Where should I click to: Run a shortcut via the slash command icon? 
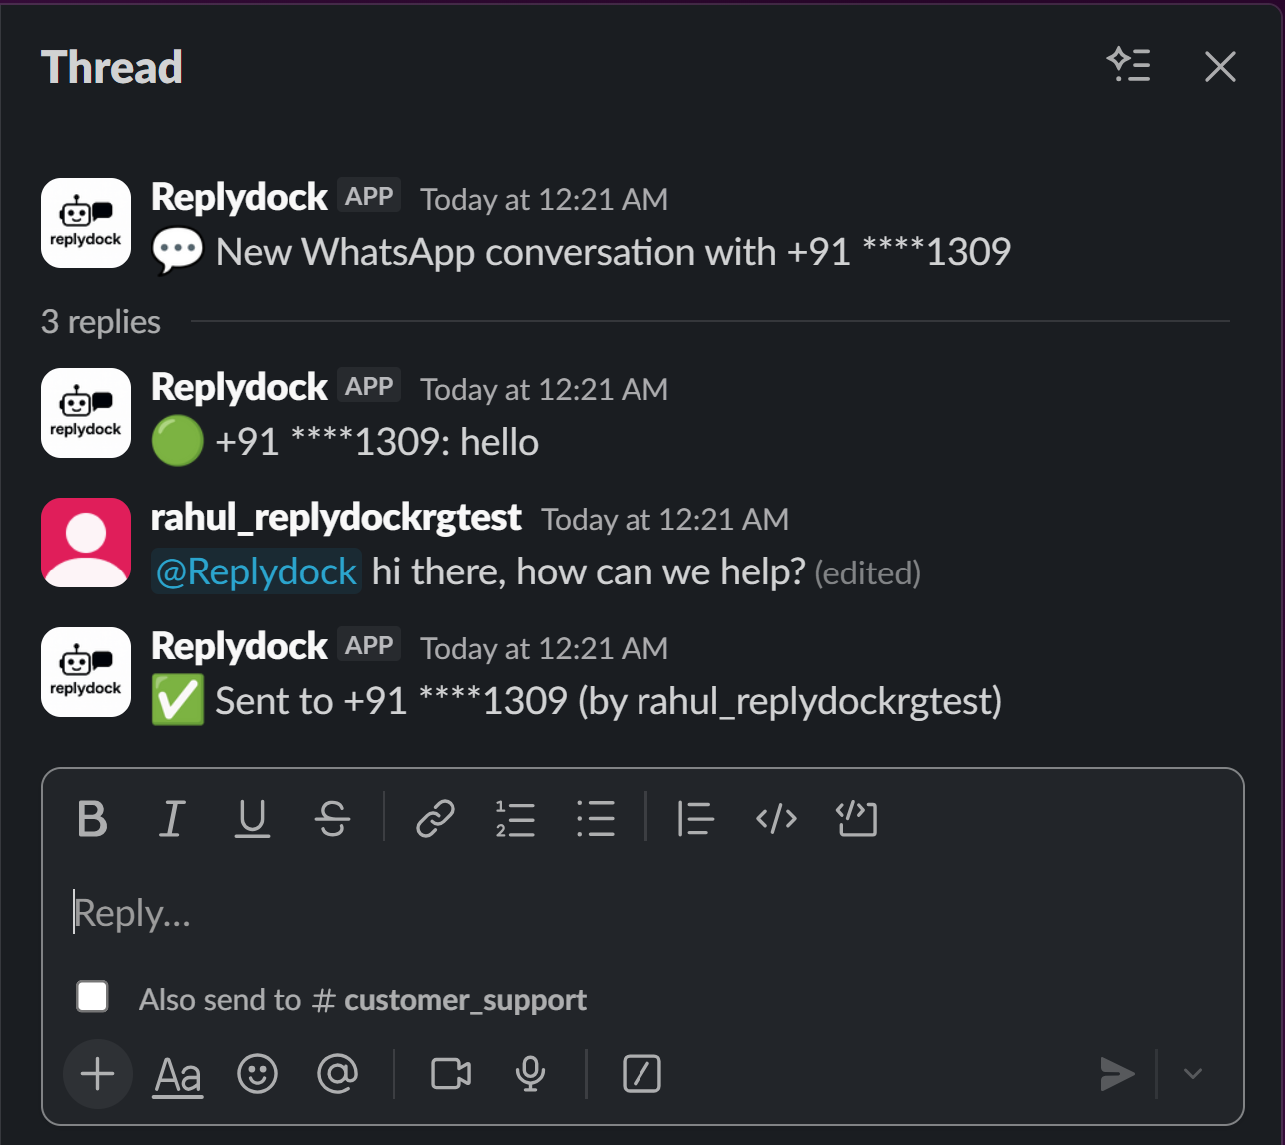[641, 1074]
